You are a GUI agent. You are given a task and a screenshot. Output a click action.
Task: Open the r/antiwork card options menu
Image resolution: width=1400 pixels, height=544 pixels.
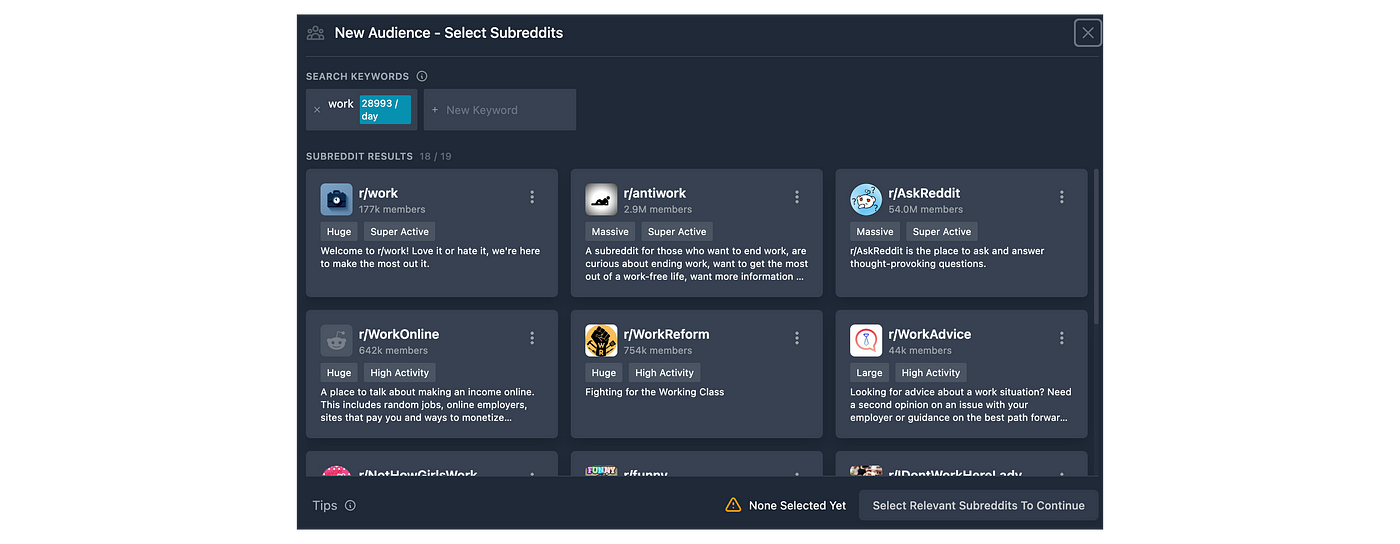pyautogui.click(x=797, y=197)
